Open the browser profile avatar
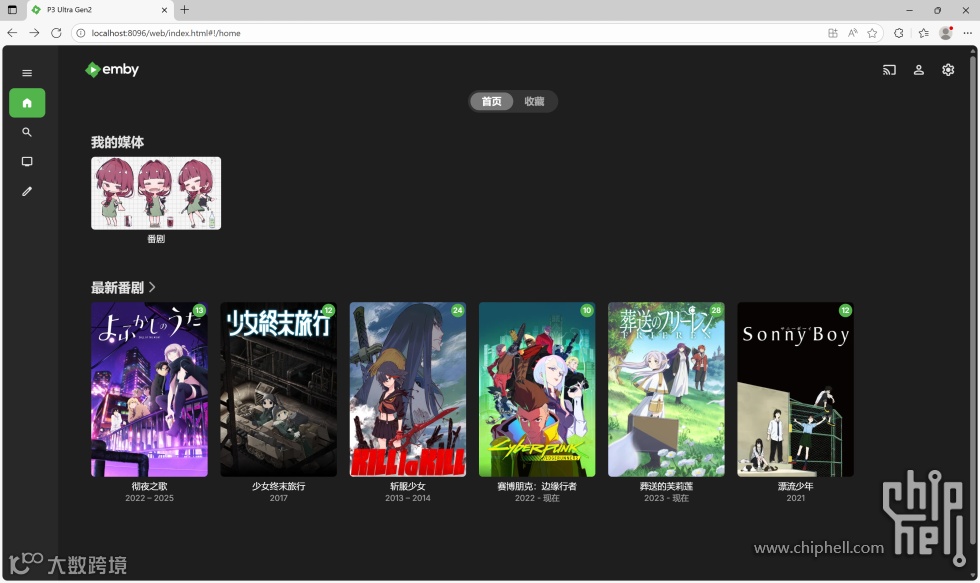 click(946, 33)
